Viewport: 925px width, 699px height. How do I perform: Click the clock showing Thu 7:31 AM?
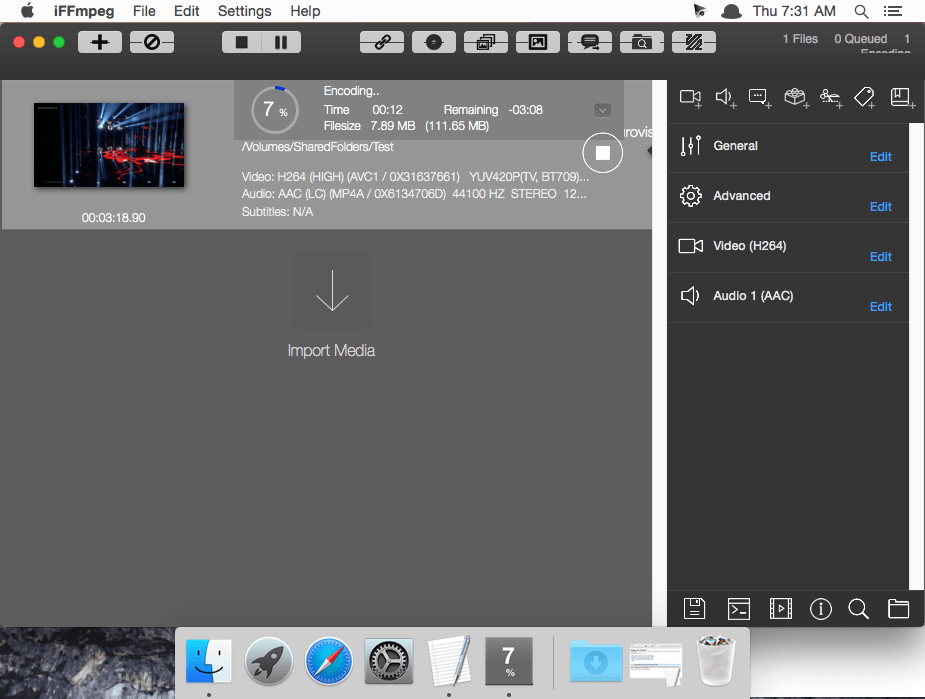[794, 11]
